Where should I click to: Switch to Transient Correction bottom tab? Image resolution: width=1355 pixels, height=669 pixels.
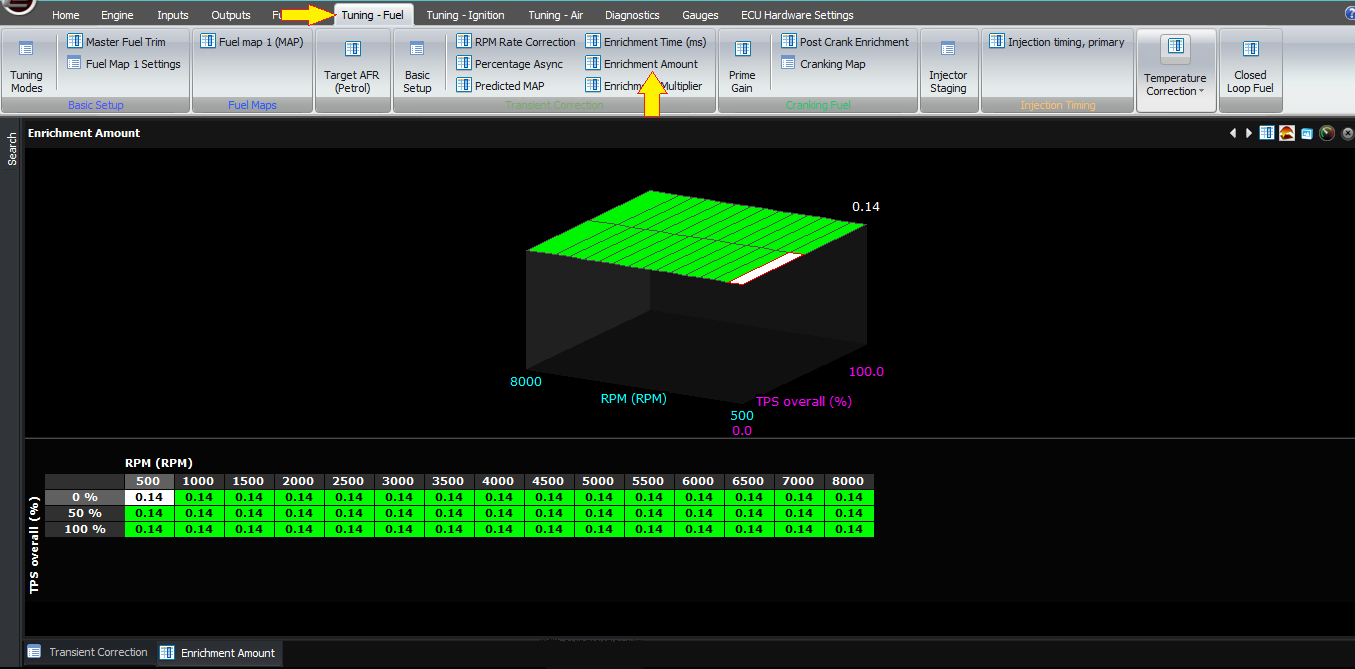pos(88,652)
